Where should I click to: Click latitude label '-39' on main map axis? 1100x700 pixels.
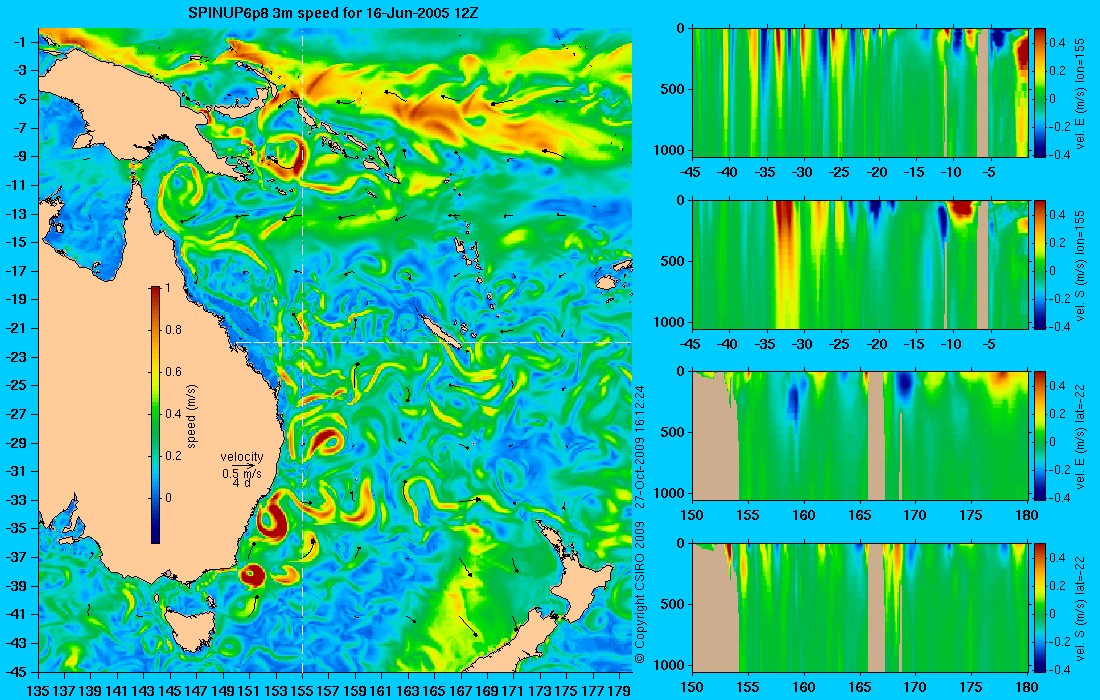point(17,586)
